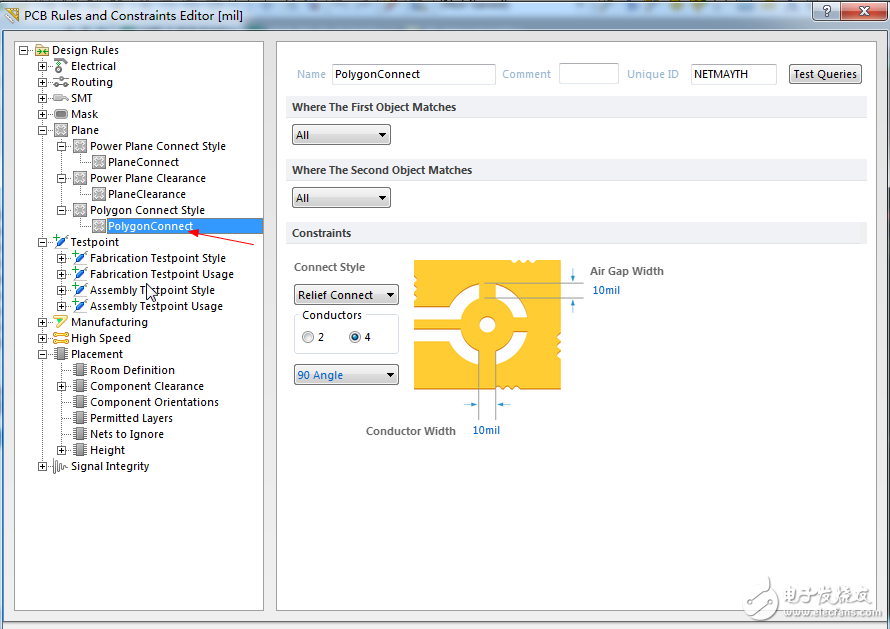Click the PlaneConnect rule icon

click(99, 162)
